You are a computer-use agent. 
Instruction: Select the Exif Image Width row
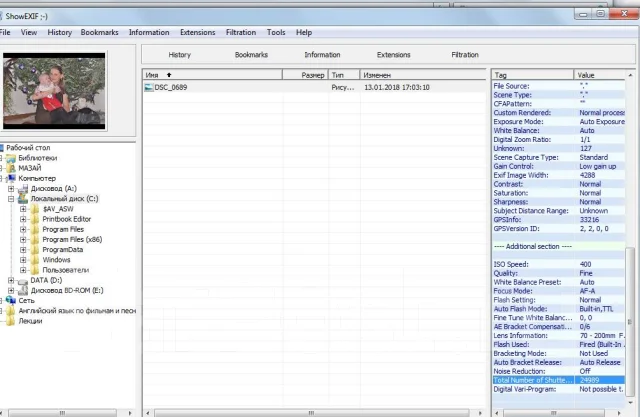[558, 175]
